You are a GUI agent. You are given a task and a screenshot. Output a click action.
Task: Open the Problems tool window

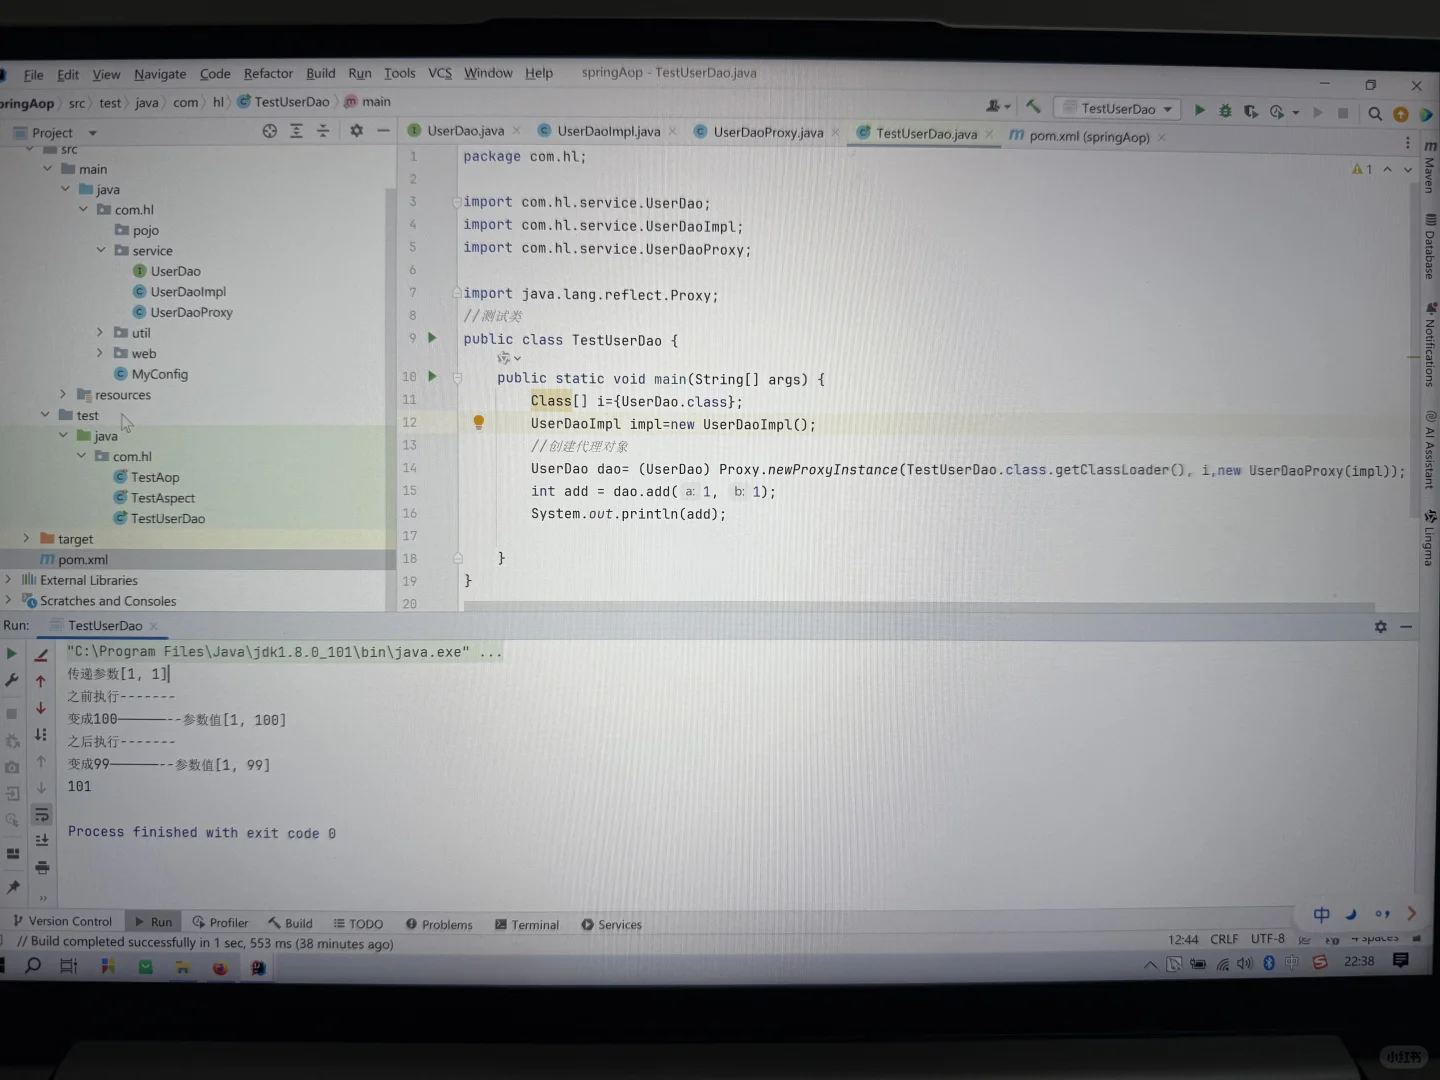click(x=439, y=924)
